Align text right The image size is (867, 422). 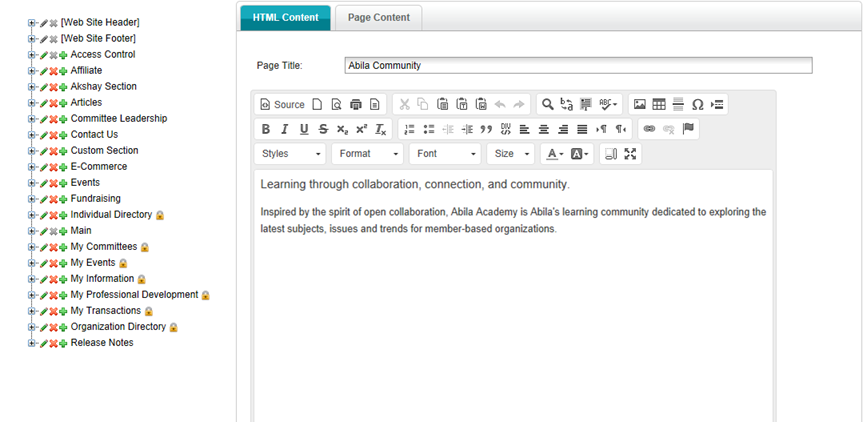[x=563, y=129]
